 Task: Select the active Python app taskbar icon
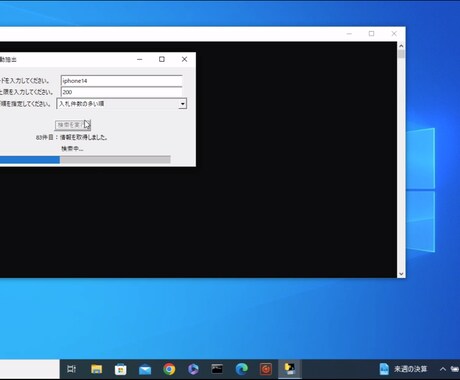(x=290, y=369)
